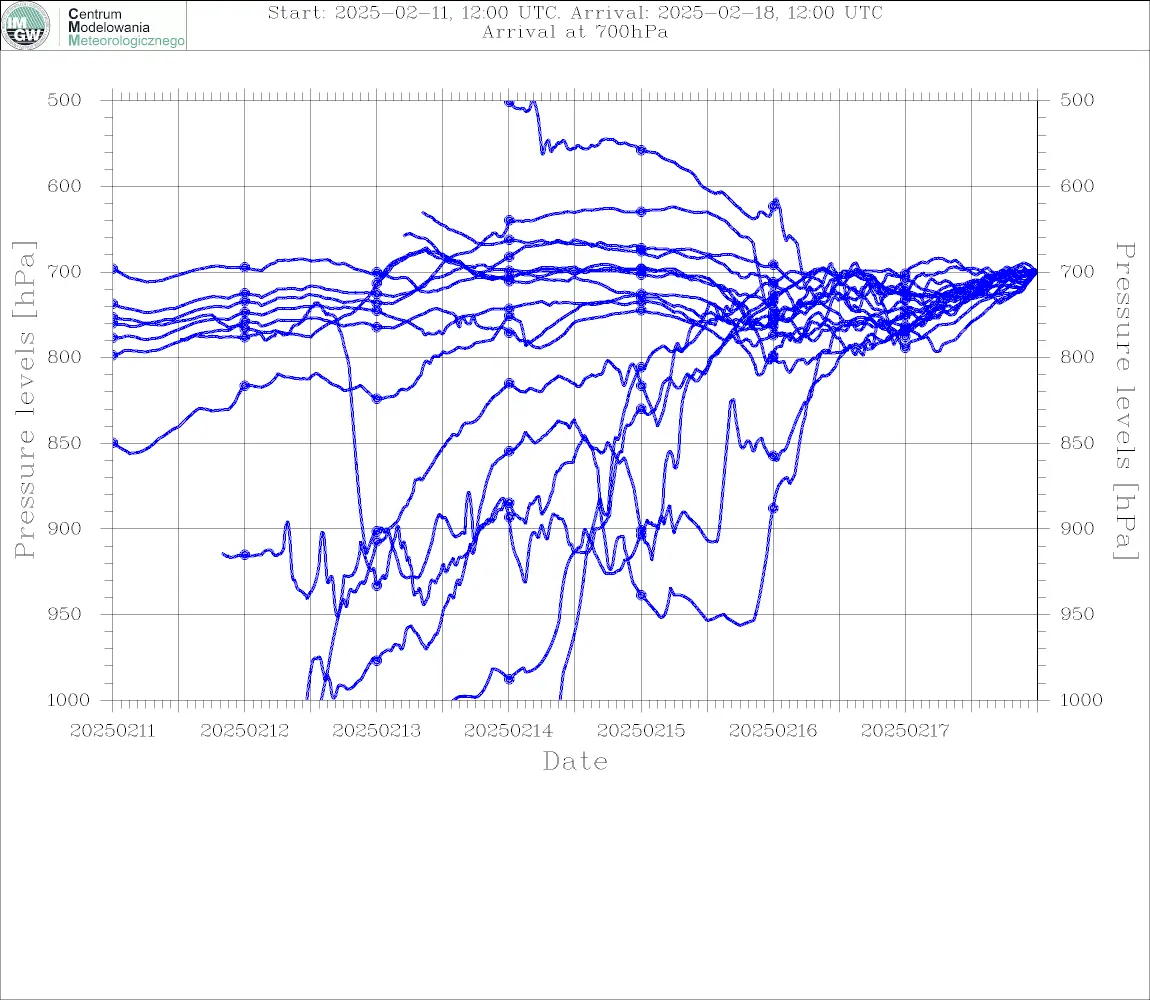
Task: Click the 20250214 date label
Action: point(508,731)
